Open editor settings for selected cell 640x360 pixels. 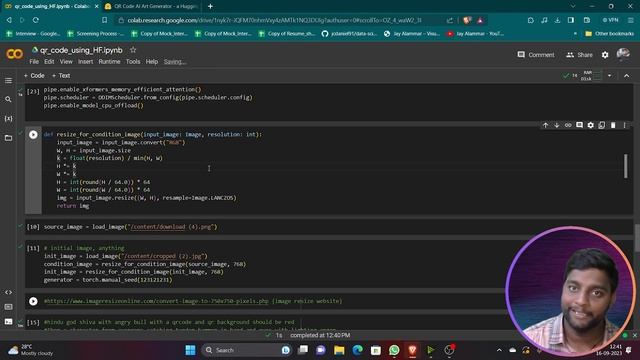coord(591,125)
